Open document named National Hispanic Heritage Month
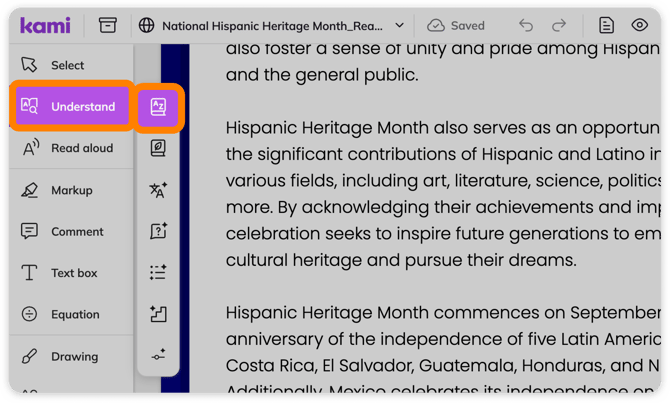Screen dimensions: 670x403 pos(272,26)
